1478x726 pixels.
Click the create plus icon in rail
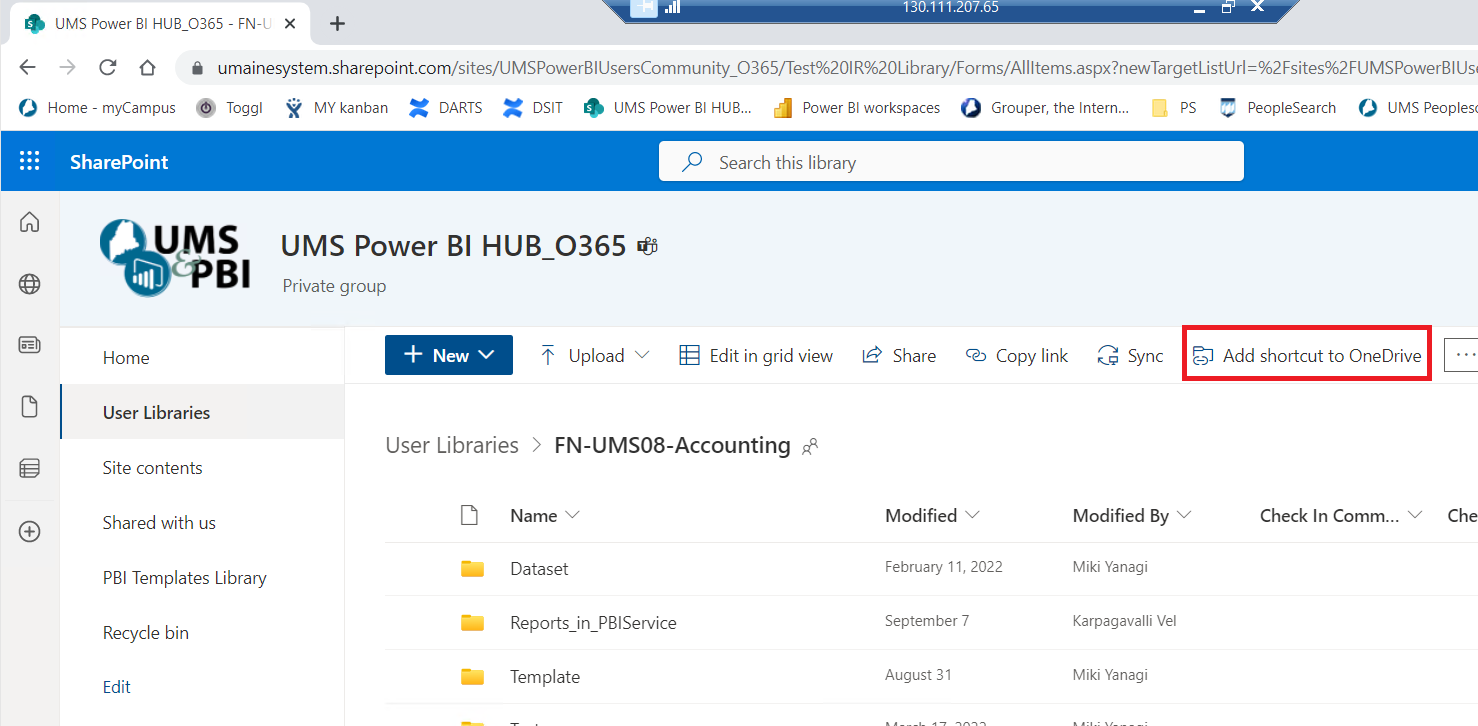pos(30,532)
